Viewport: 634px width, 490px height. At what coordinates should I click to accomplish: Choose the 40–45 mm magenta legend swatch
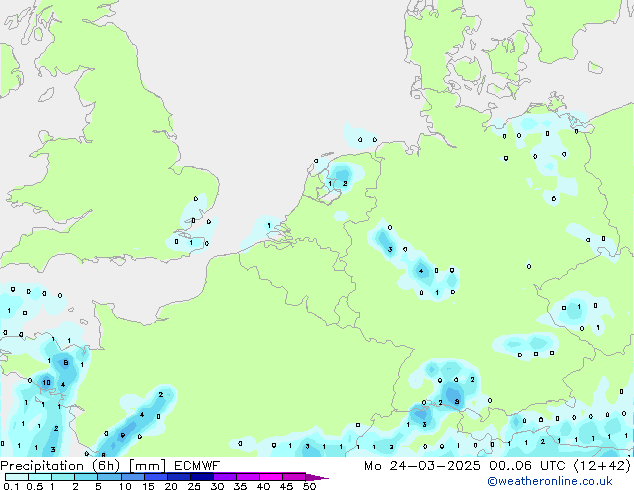tap(271, 477)
